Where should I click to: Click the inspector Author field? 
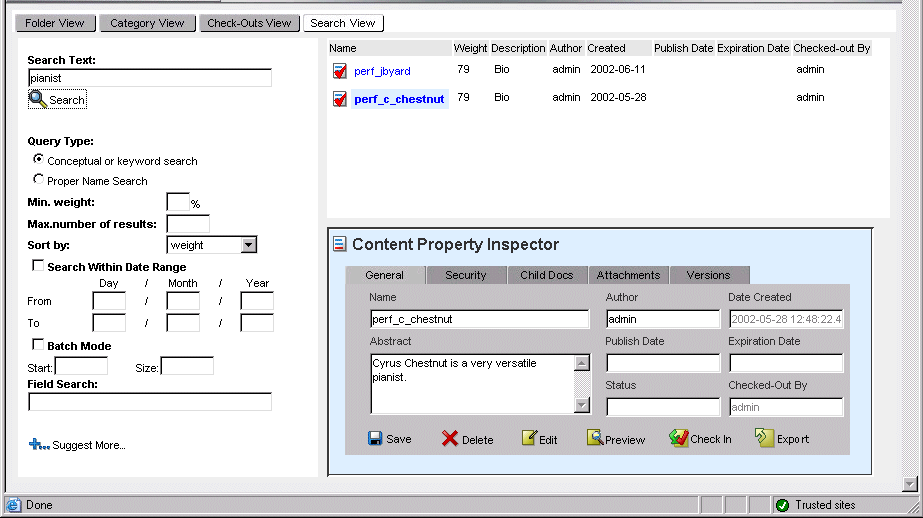663,318
